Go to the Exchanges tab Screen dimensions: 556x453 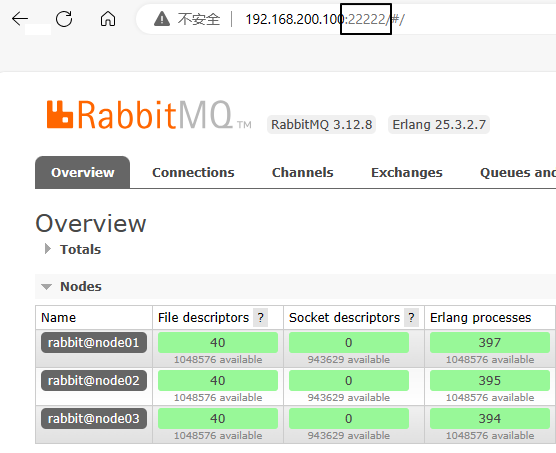click(x=407, y=173)
